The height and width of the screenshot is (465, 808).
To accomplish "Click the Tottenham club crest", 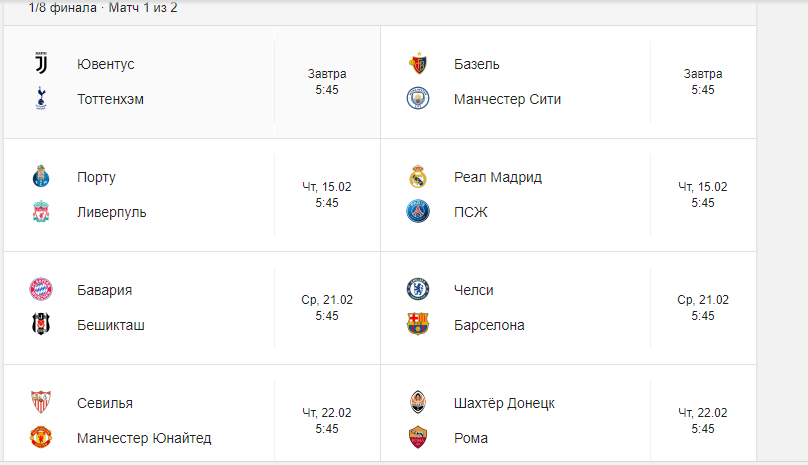I will point(41,99).
